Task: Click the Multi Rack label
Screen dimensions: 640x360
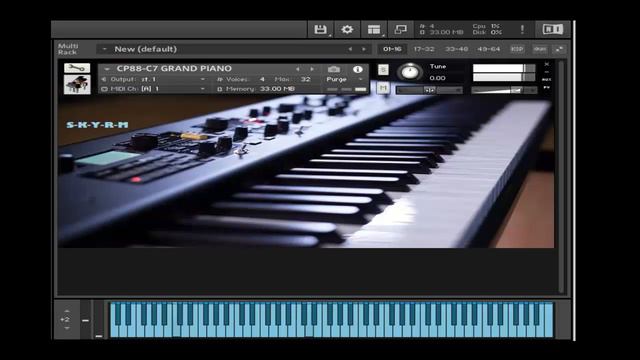Action: [68, 49]
